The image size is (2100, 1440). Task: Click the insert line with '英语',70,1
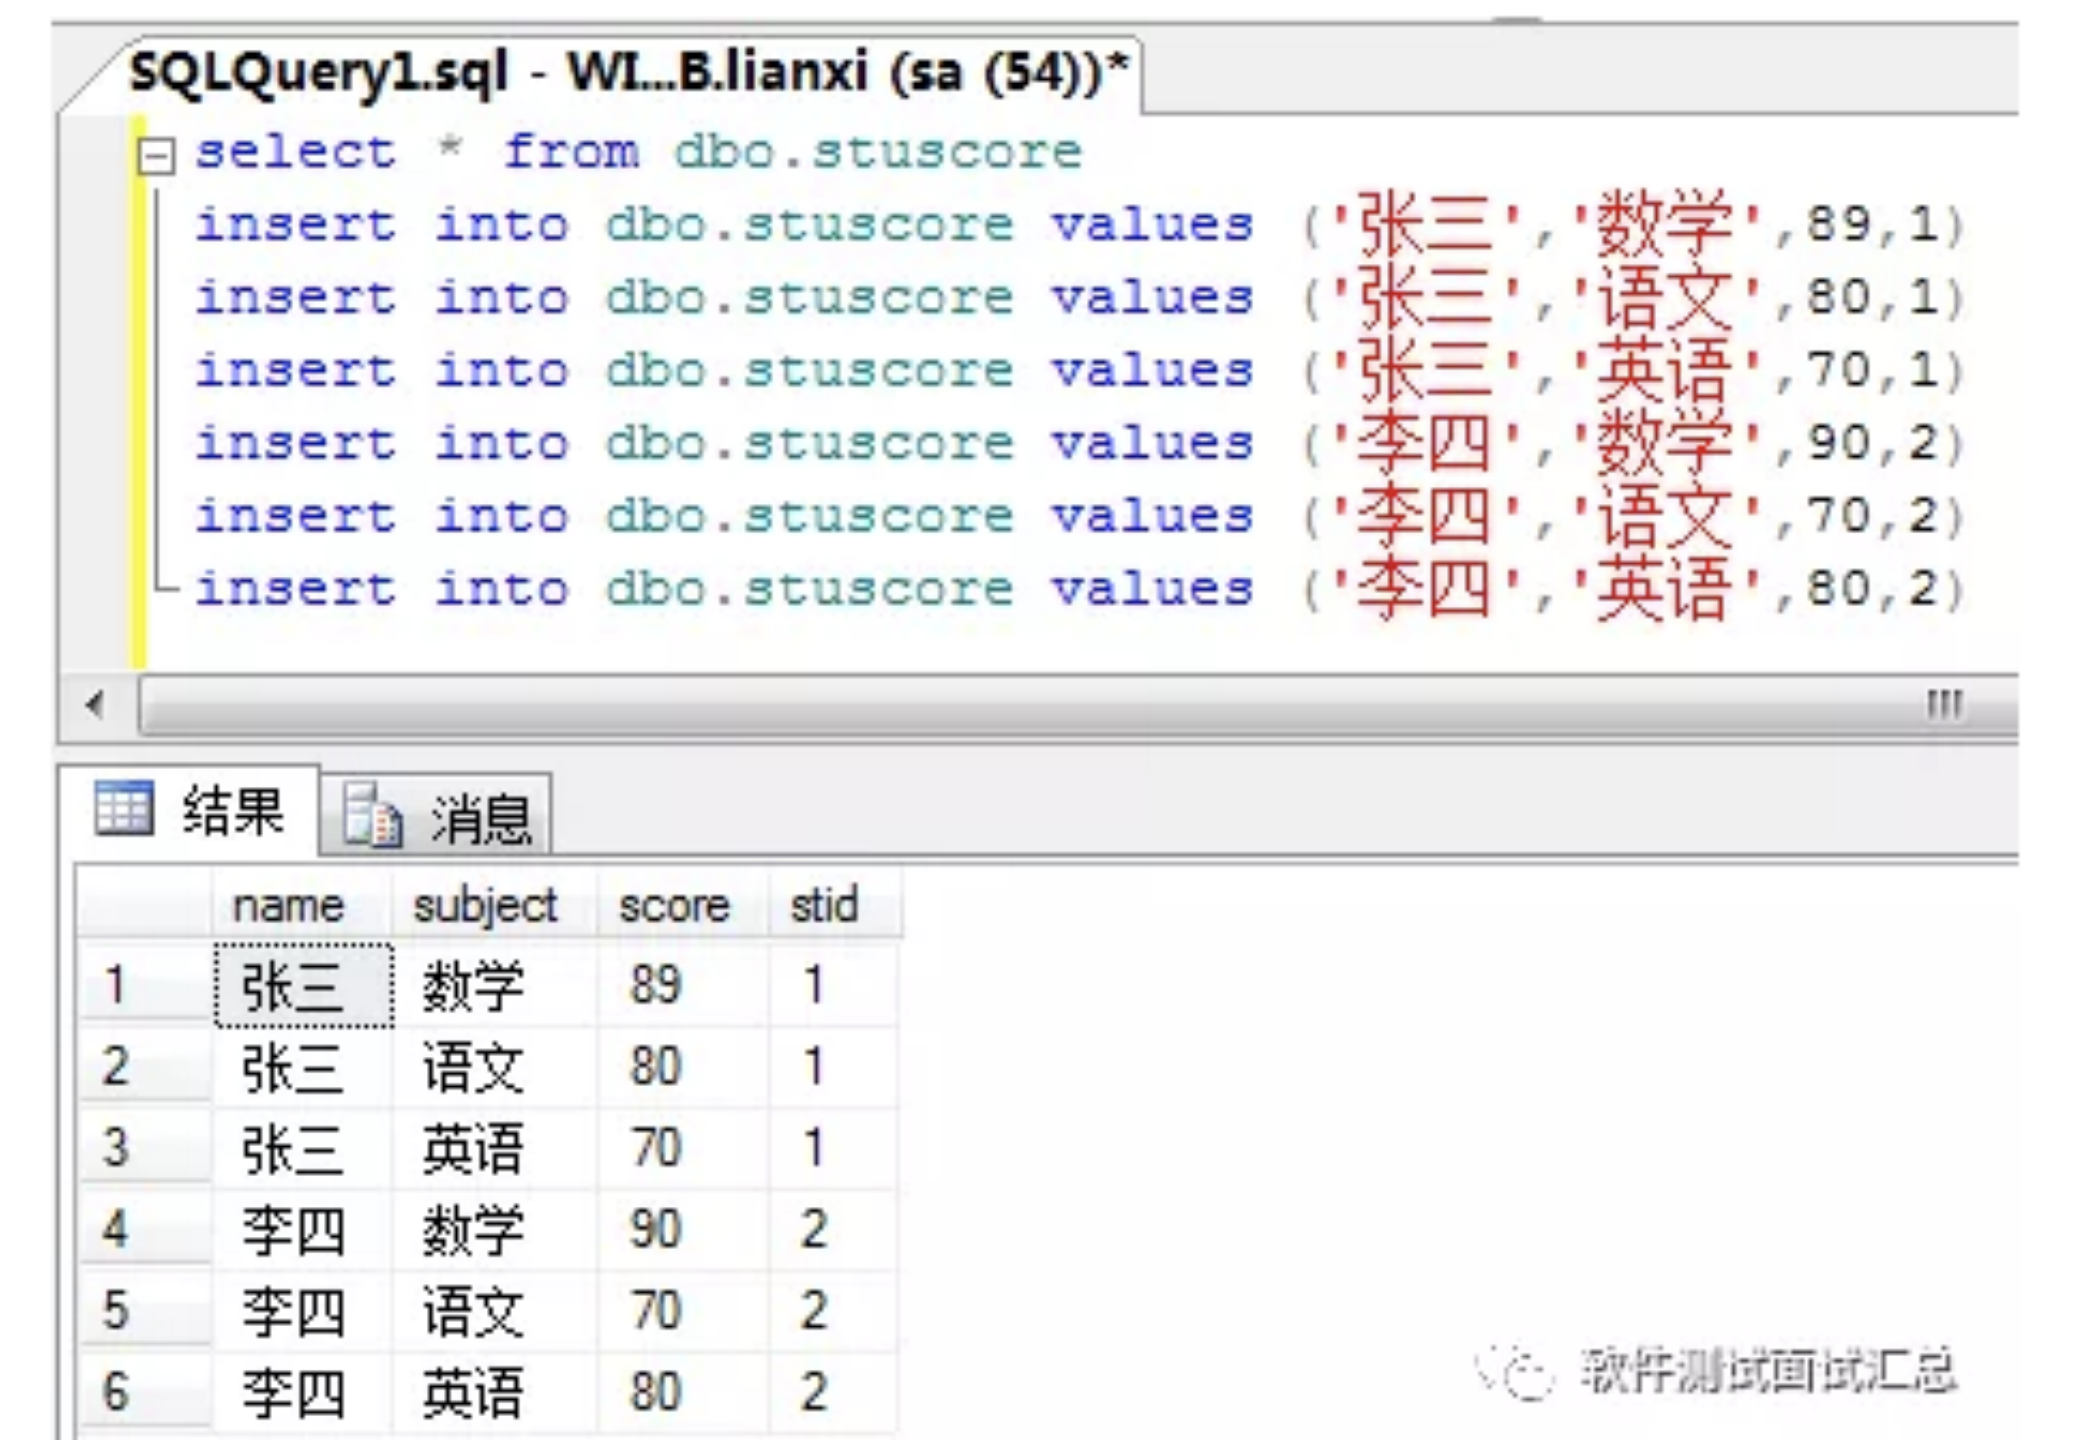(1080, 370)
